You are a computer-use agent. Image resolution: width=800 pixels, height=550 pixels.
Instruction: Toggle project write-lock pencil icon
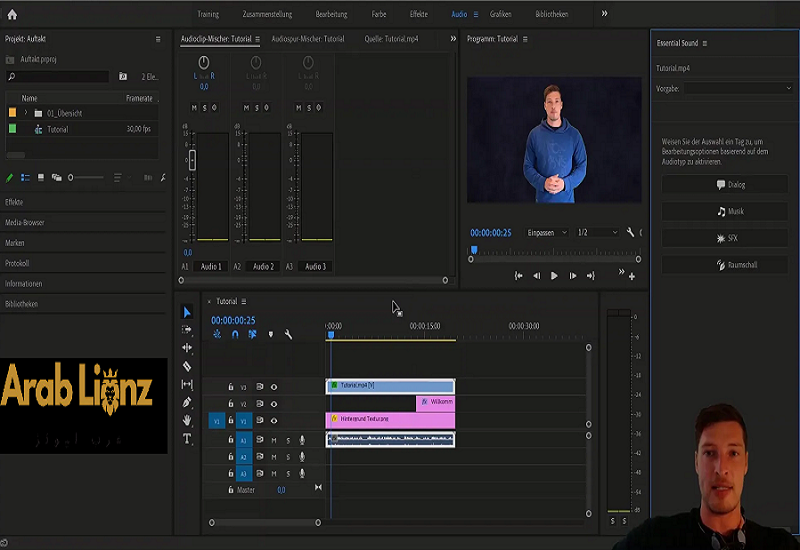coord(9,178)
